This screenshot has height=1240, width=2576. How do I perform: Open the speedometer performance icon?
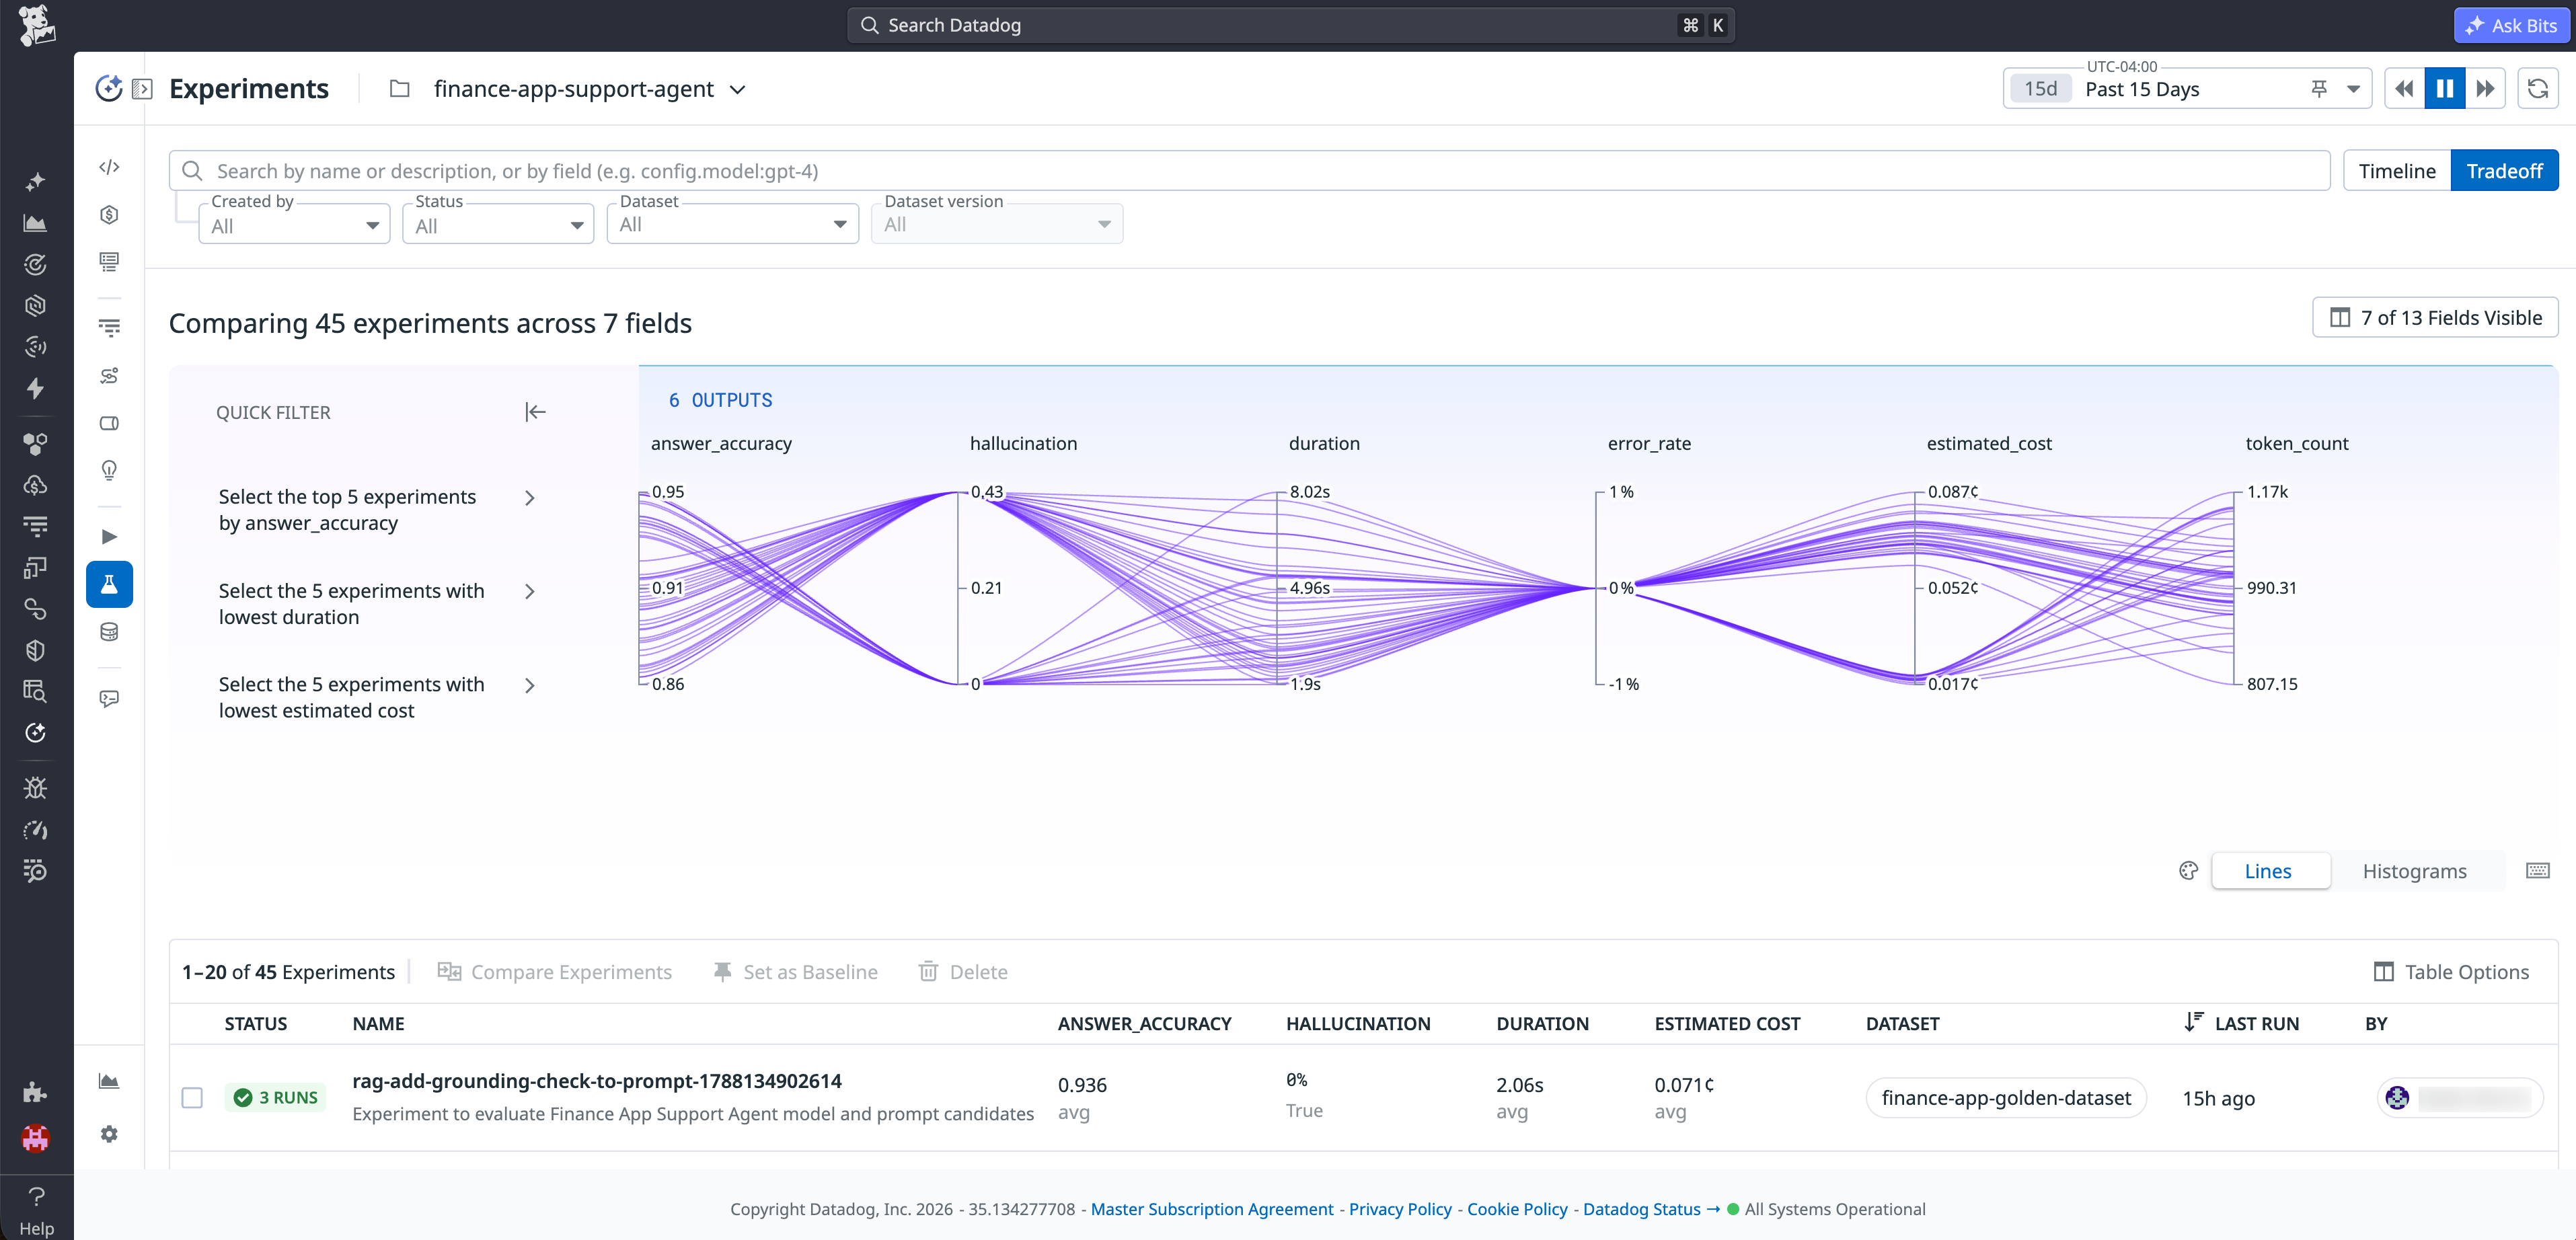(x=36, y=830)
